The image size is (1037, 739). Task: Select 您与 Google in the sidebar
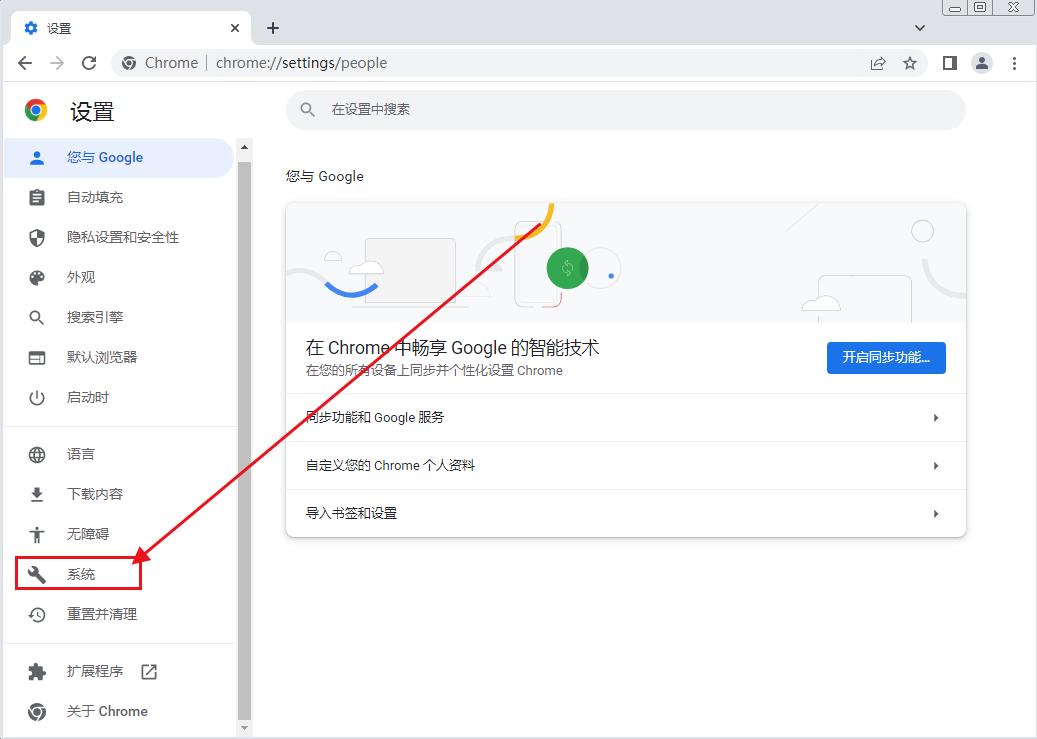point(119,157)
